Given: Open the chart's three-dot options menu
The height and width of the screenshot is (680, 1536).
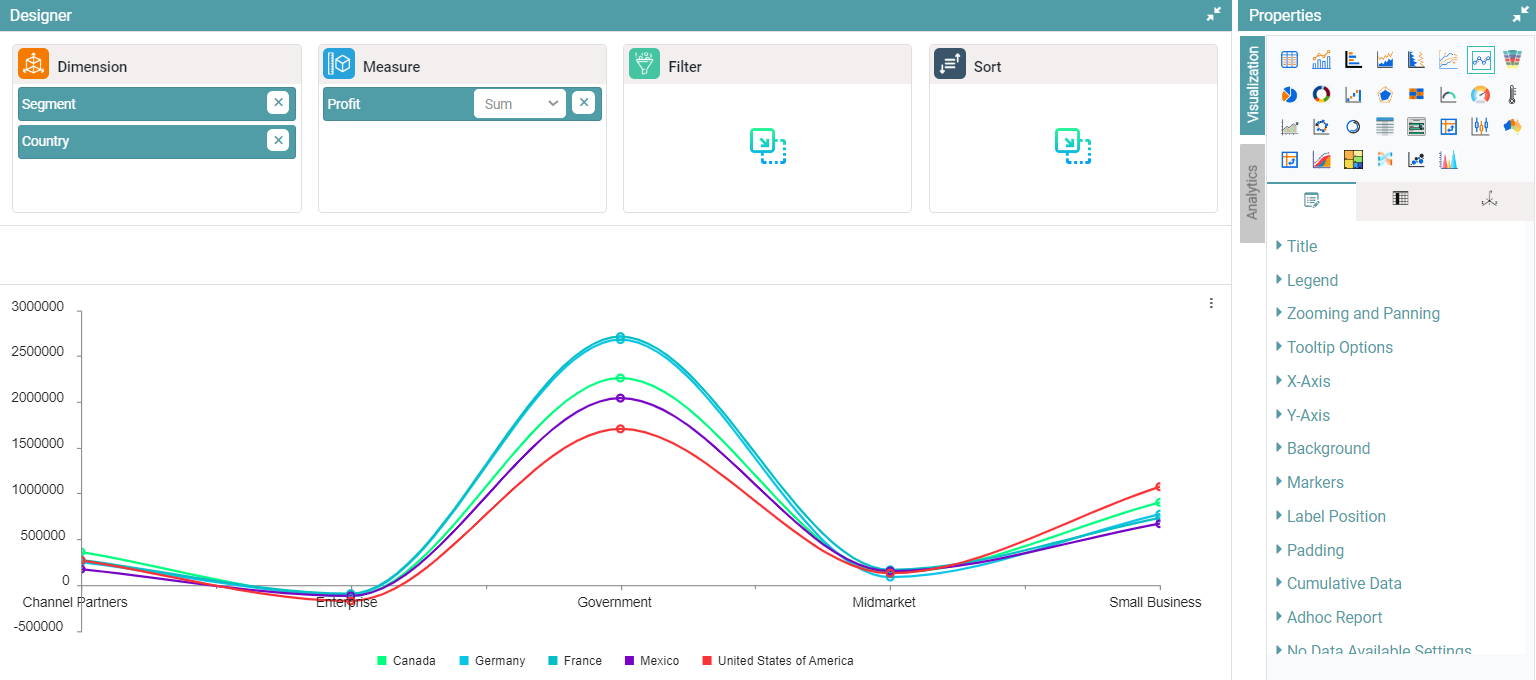Looking at the screenshot, I should coord(1211,303).
